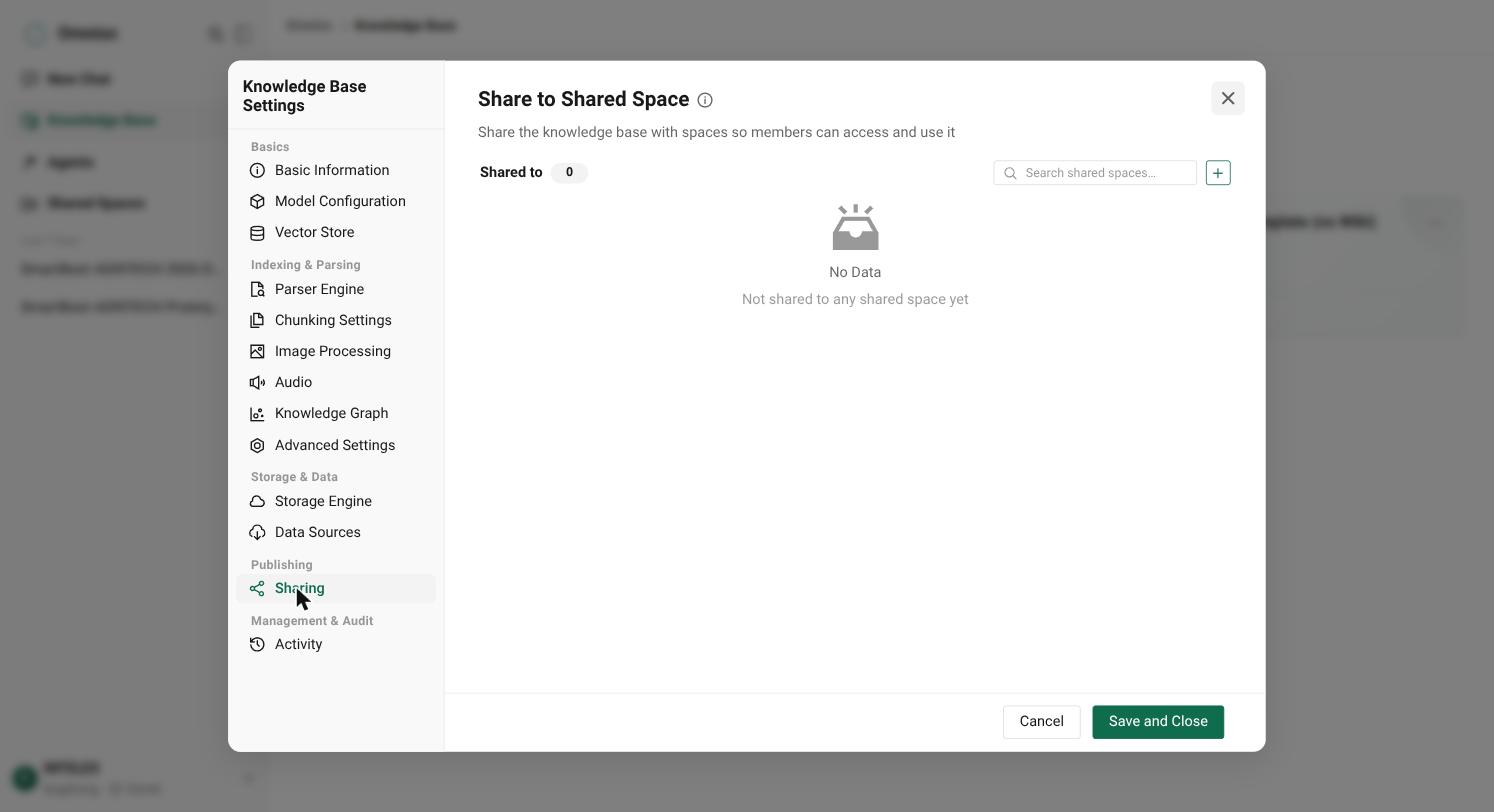
Task: Click the Knowledge Graph chart icon
Action: pyautogui.click(x=257, y=414)
